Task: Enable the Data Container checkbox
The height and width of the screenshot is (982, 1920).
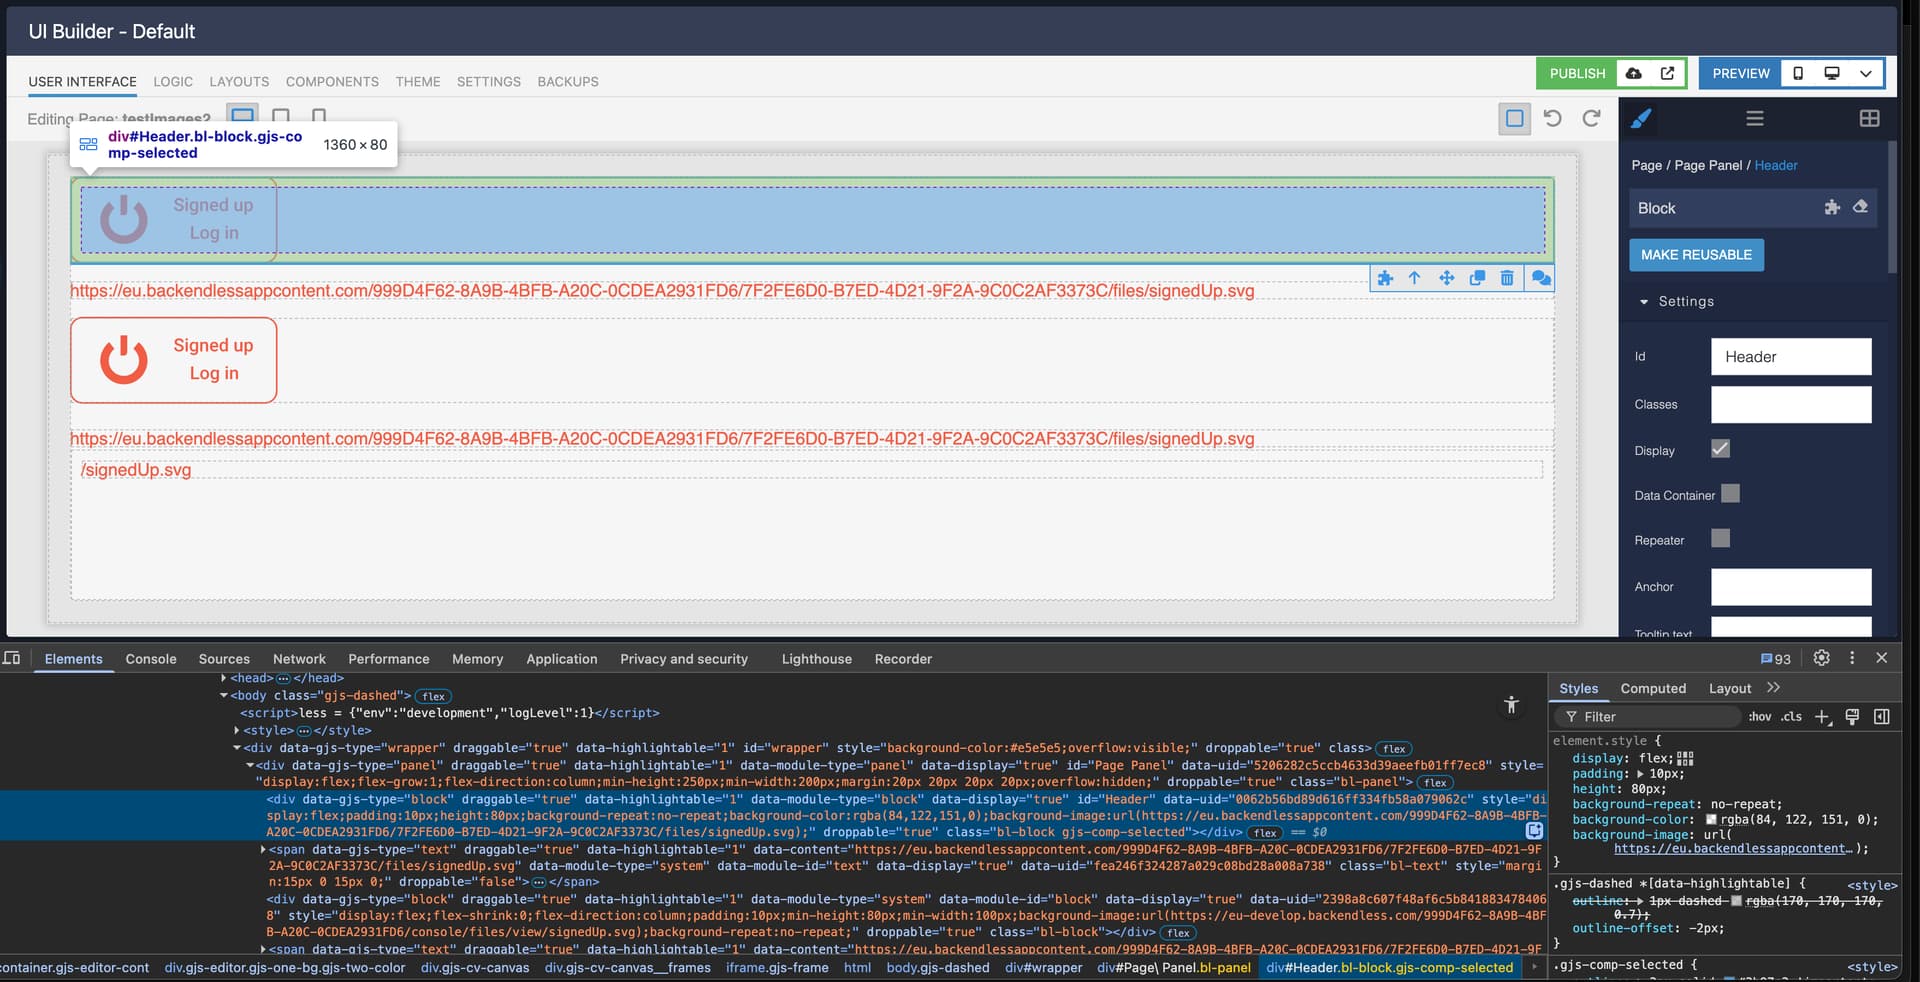Action: pyautogui.click(x=1730, y=494)
